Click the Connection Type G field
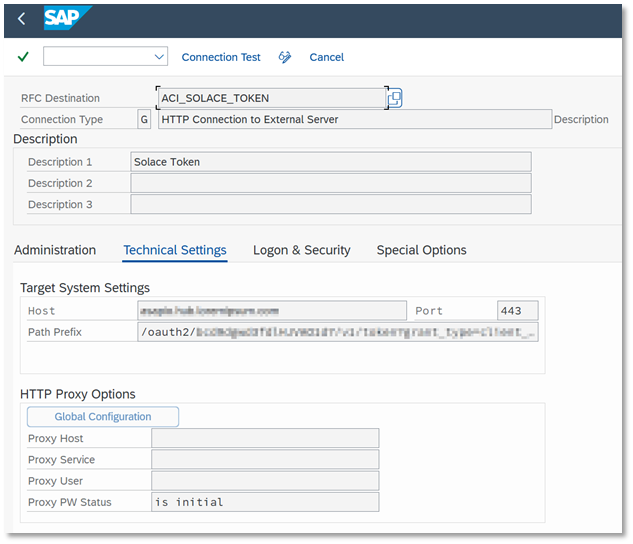This screenshot has width=633, height=544. click(x=144, y=119)
